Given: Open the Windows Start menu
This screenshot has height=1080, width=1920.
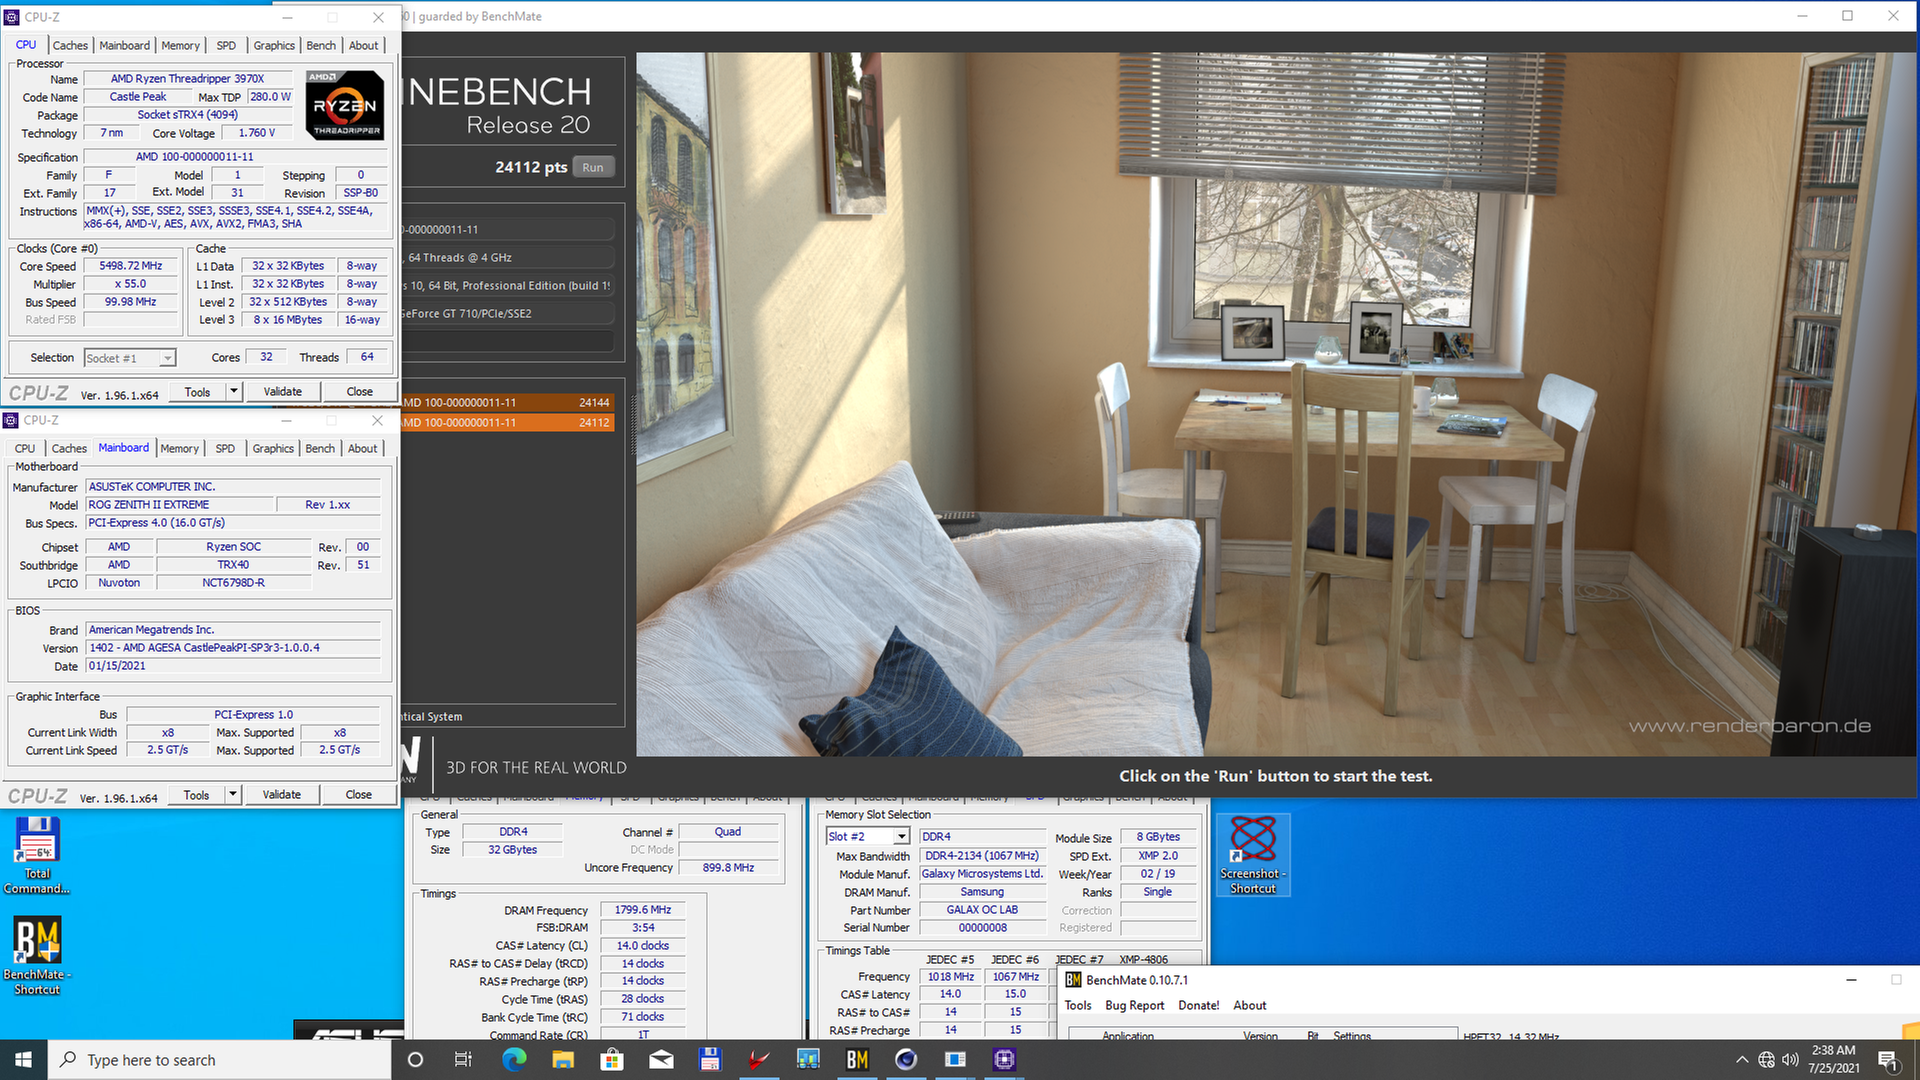Looking at the screenshot, I should pyautogui.click(x=23, y=1060).
